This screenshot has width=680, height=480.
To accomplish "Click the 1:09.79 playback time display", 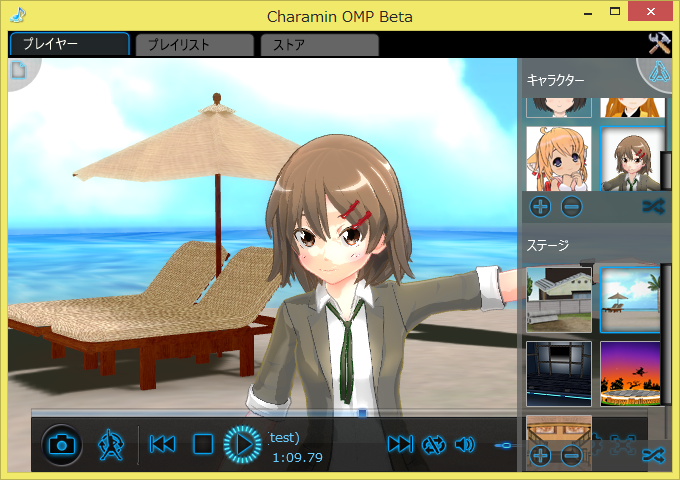I will tap(298, 457).
